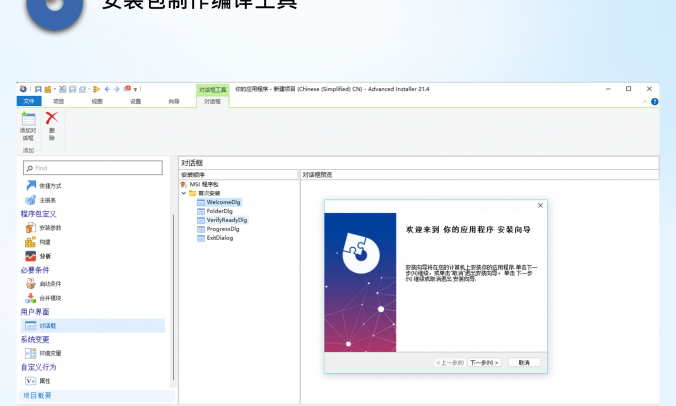Viewport: 676px width, 406px height.
Task: Click 下一步 button in preview dialog
Action: point(484,362)
